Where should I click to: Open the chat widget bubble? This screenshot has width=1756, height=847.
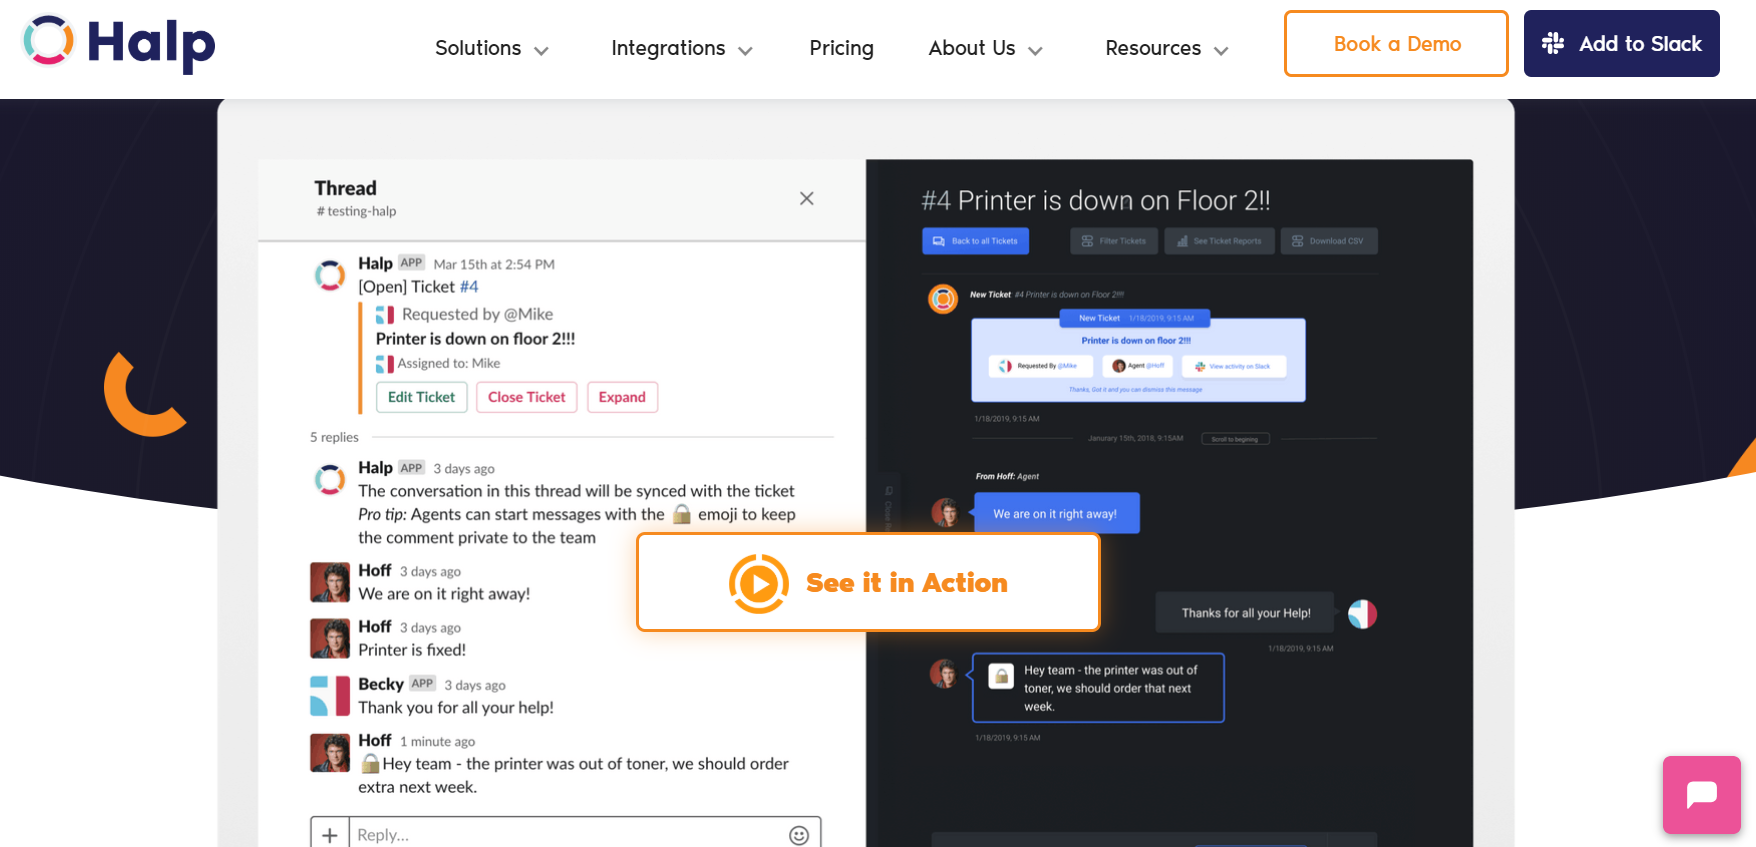[1701, 795]
